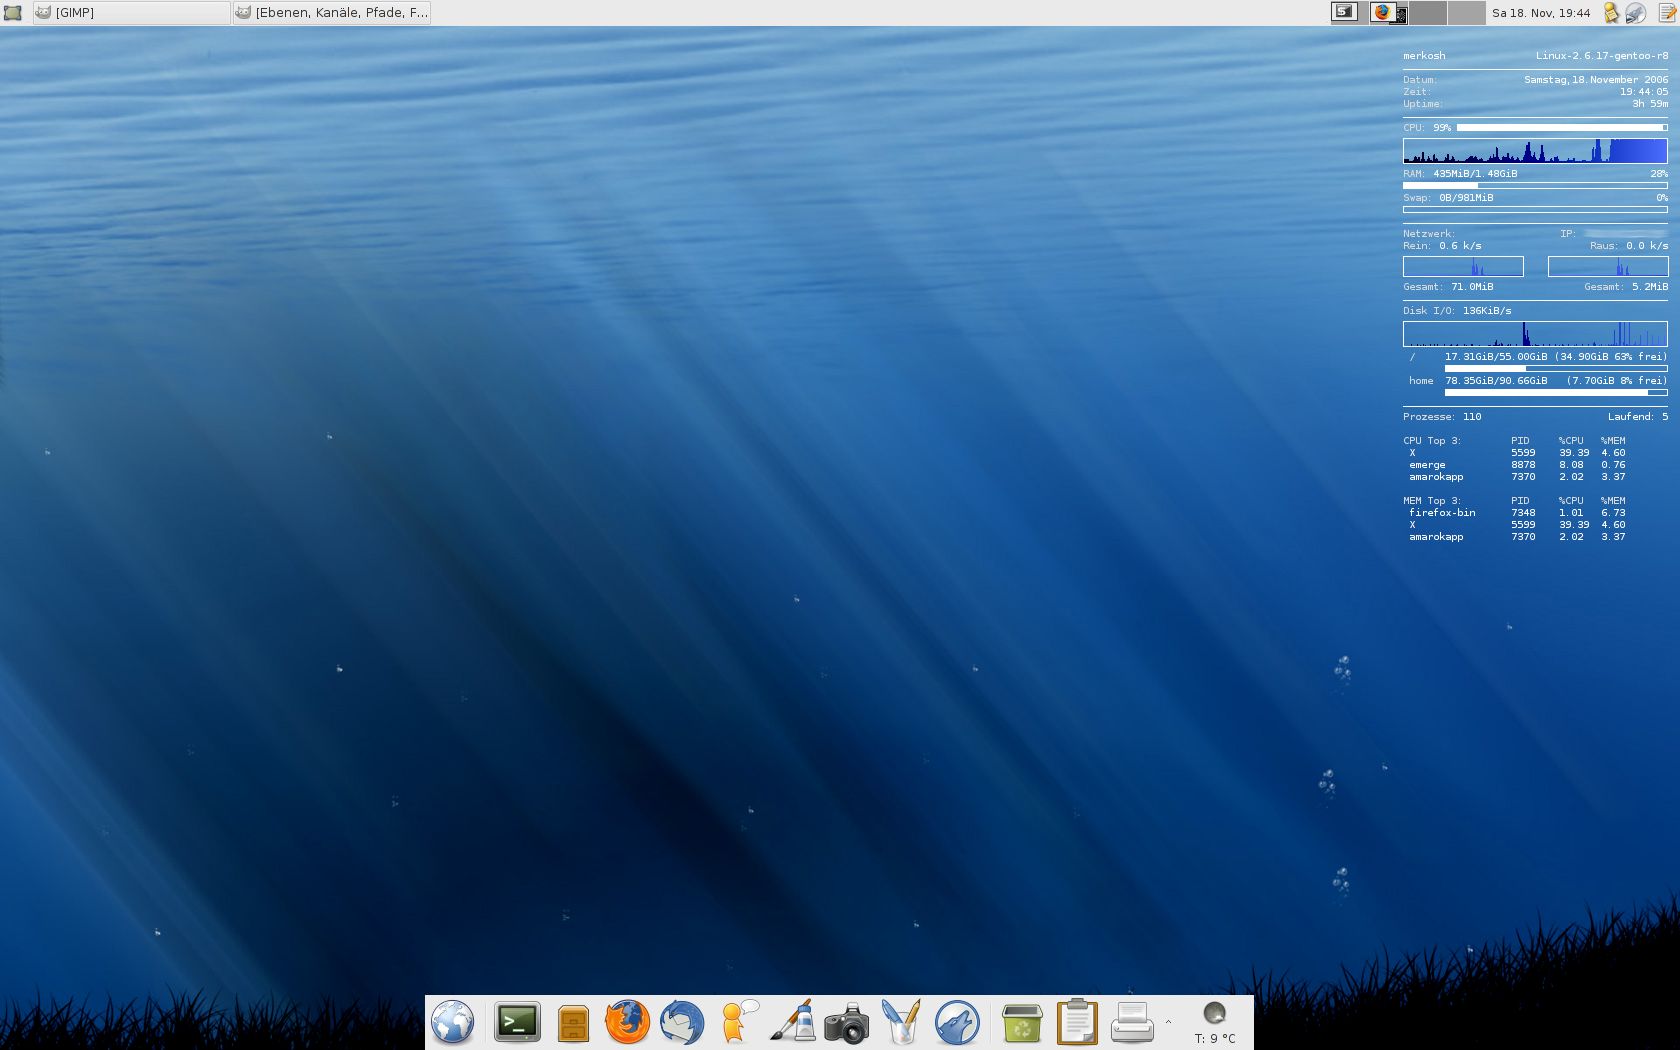Open the file cabinet file manager icon
Image resolution: width=1680 pixels, height=1050 pixels.
573,1024
